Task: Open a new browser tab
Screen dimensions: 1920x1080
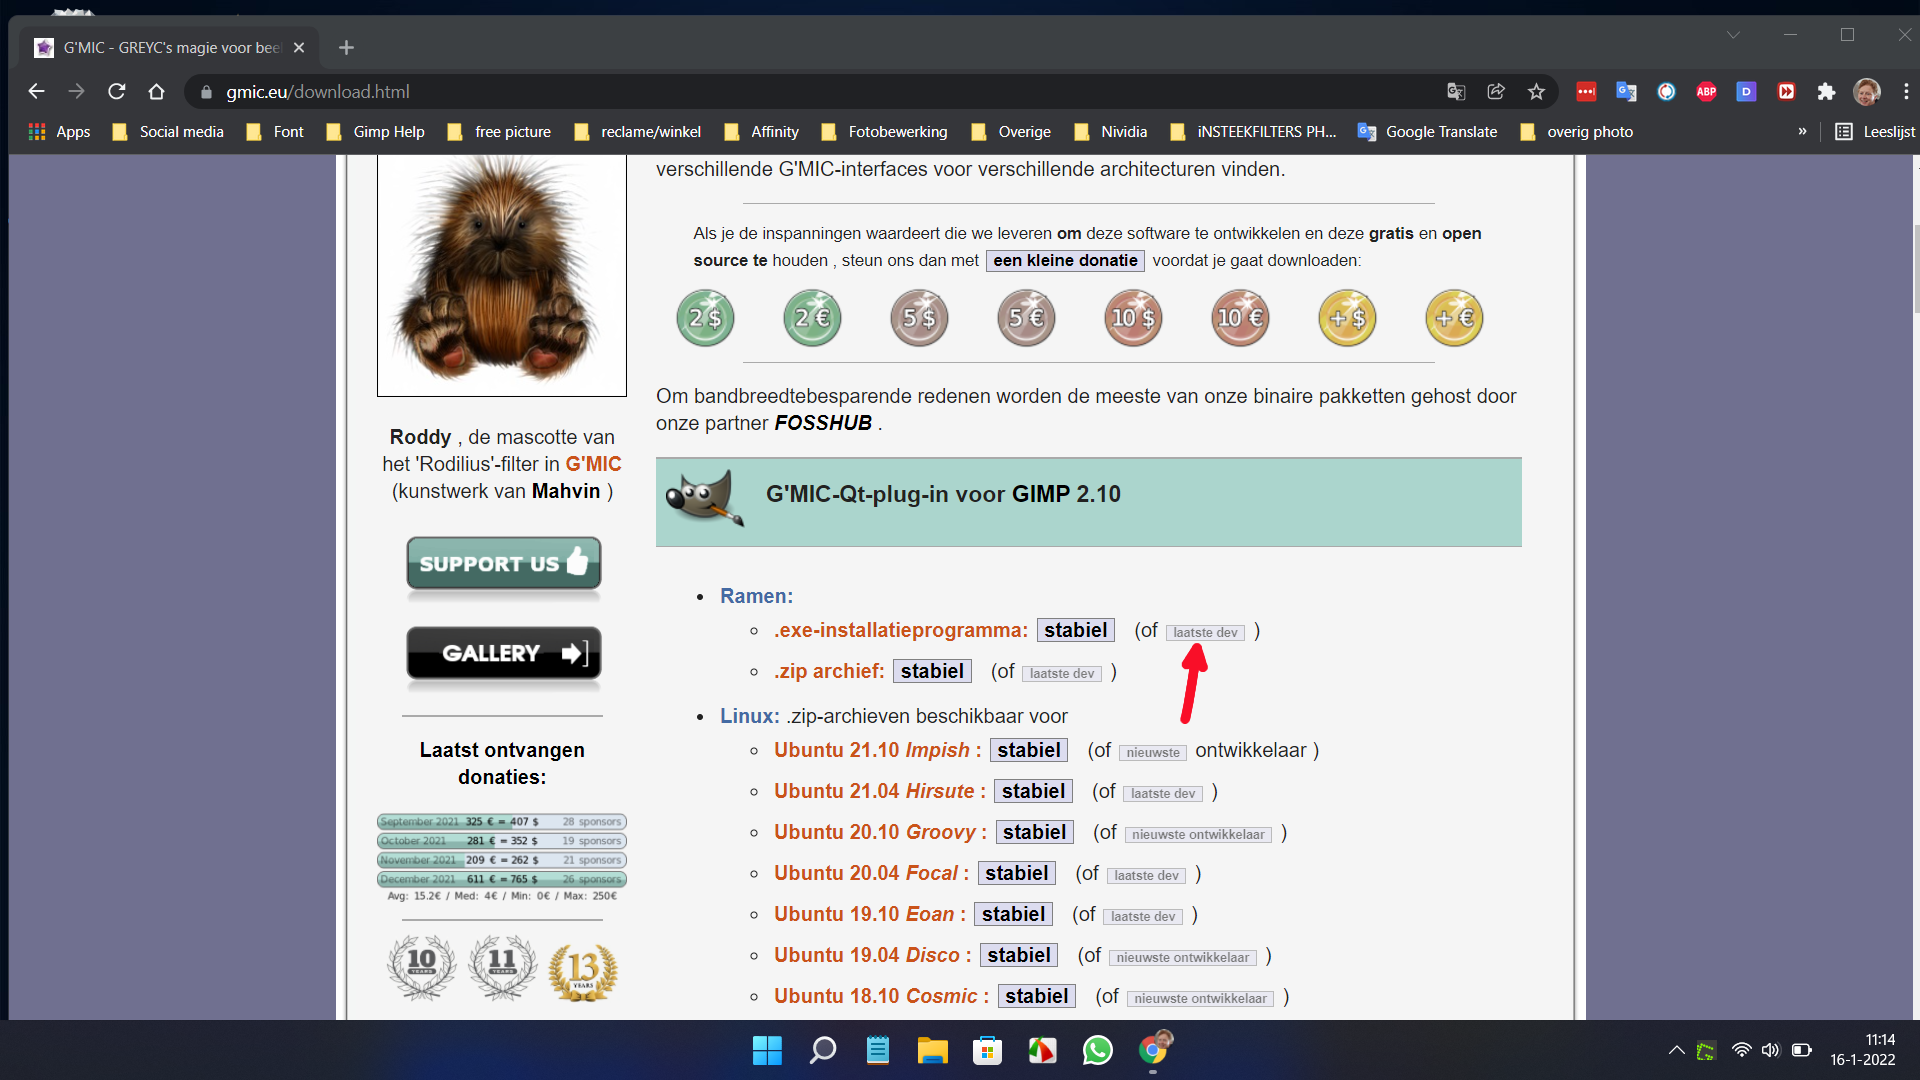Action: pos(346,47)
